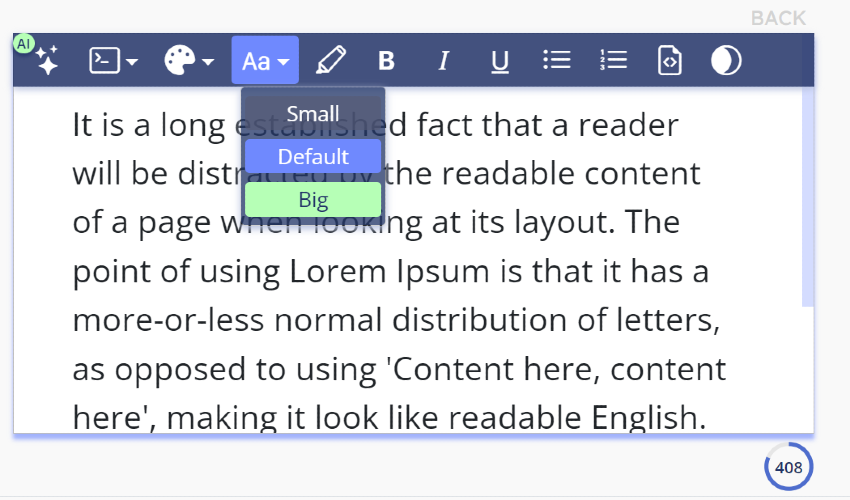Click the BACK link

pos(778,18)
